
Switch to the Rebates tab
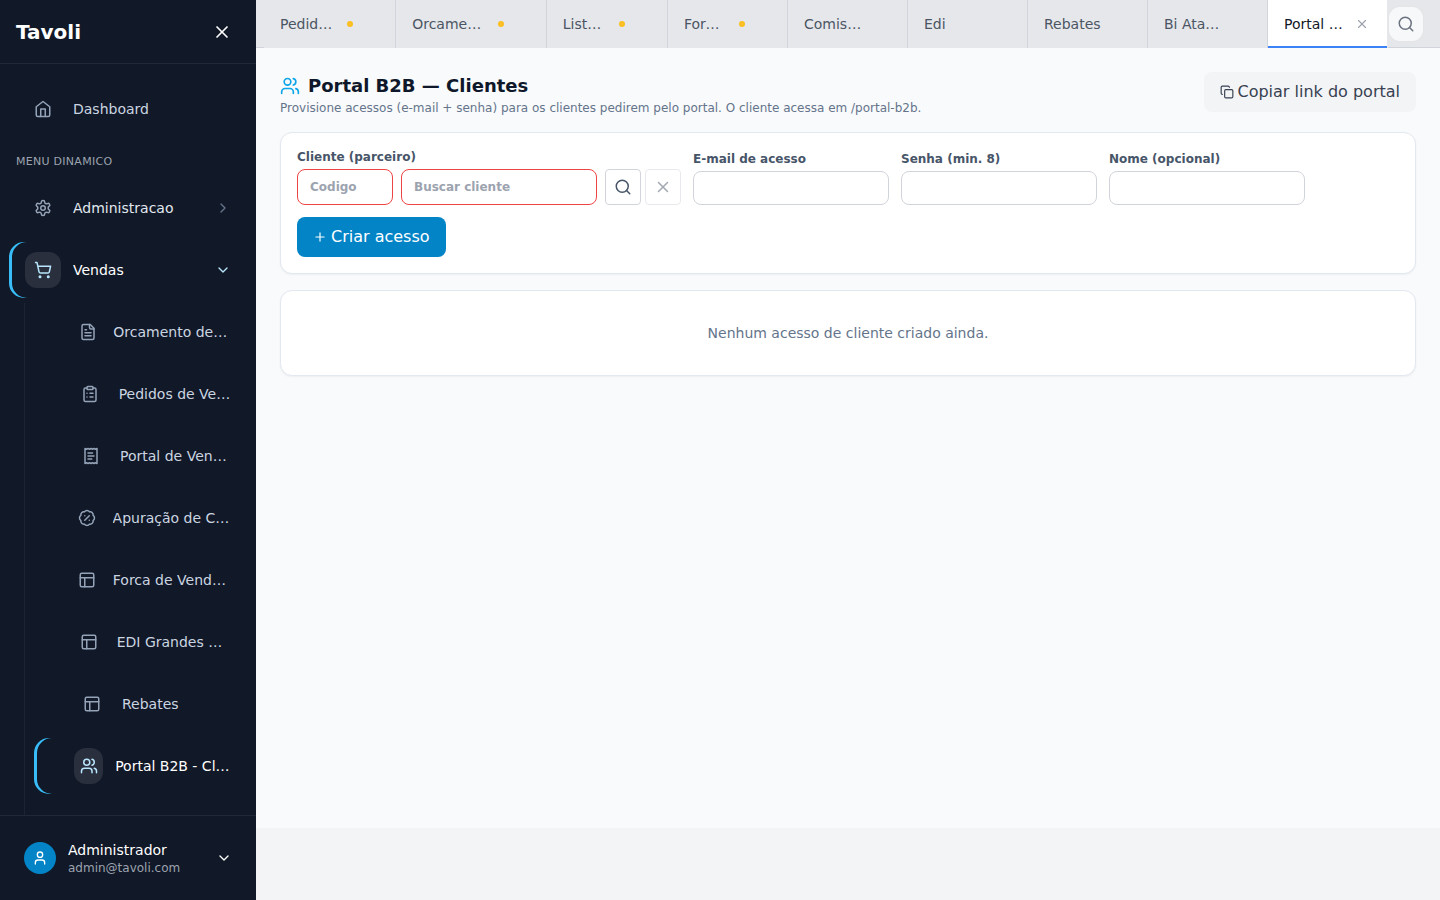(1087, 24)
